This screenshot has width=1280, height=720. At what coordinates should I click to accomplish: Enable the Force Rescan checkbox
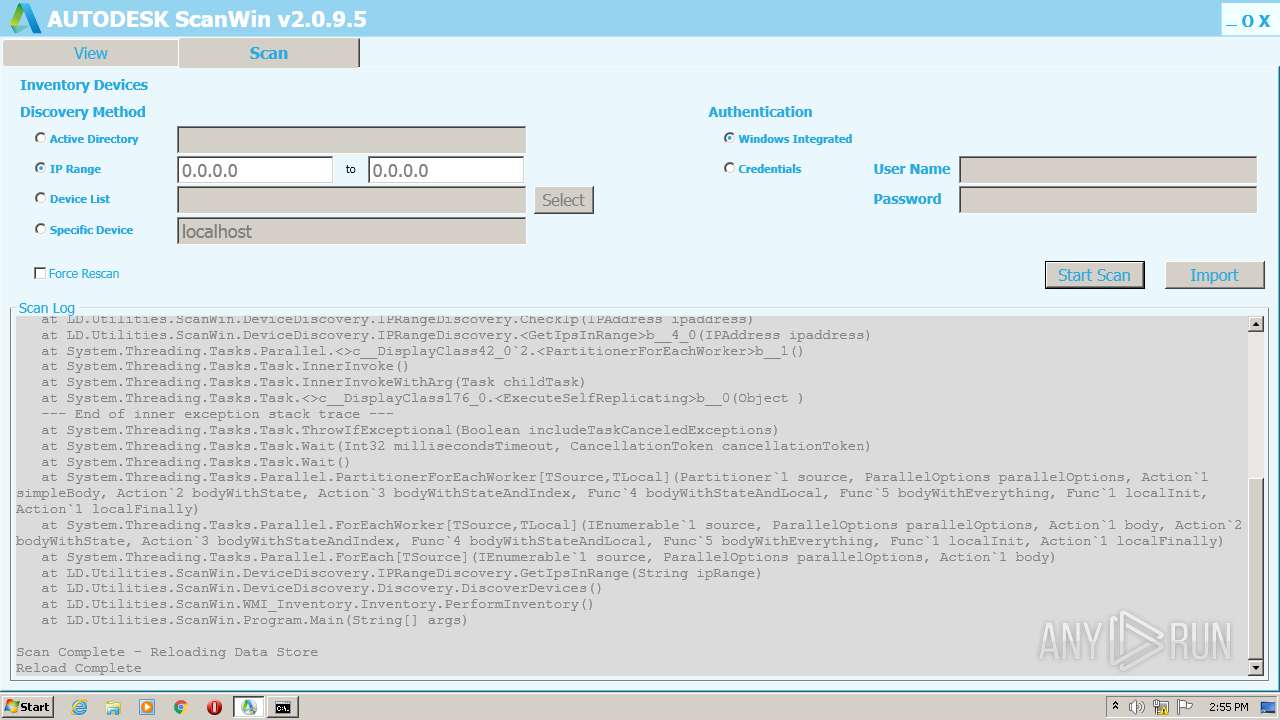[40, 273]
